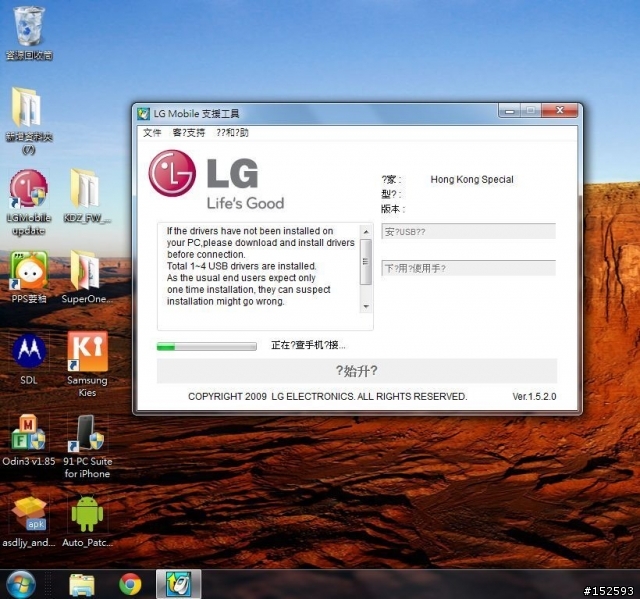640x599 pixels.
Task: Click the instructions box scrollbar thumb
Action: point(366,262)
